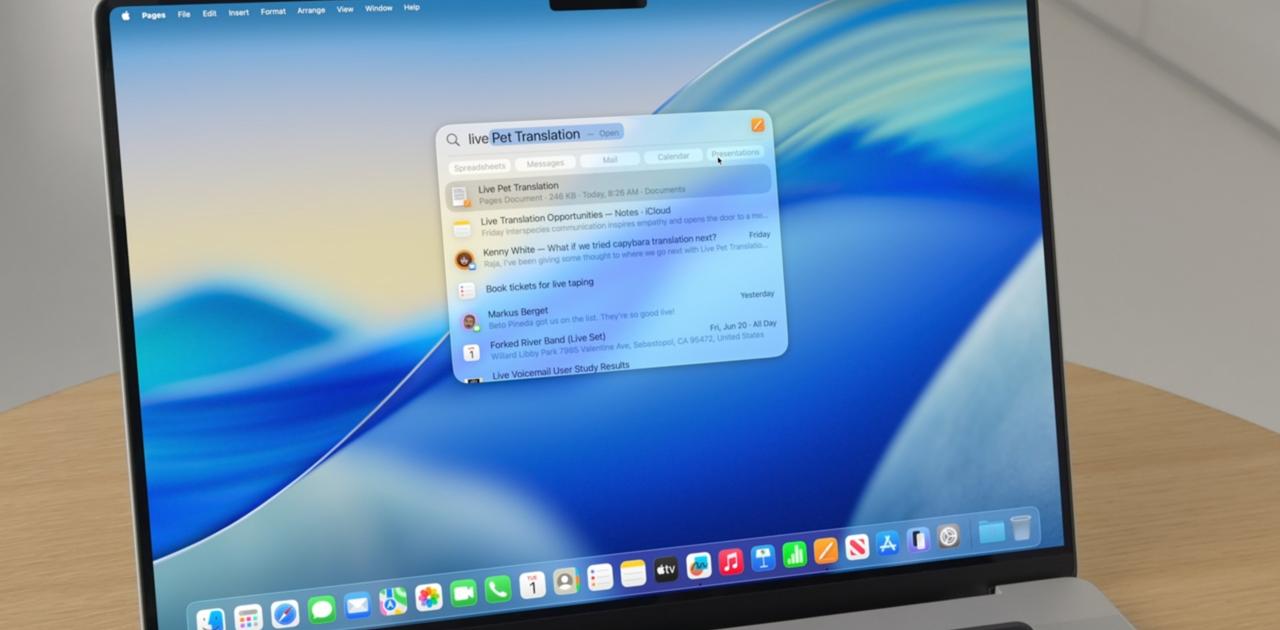Open Freeform from the Dock
The height and width of the screenshot is (630, 1280).
tap(699, 566)
